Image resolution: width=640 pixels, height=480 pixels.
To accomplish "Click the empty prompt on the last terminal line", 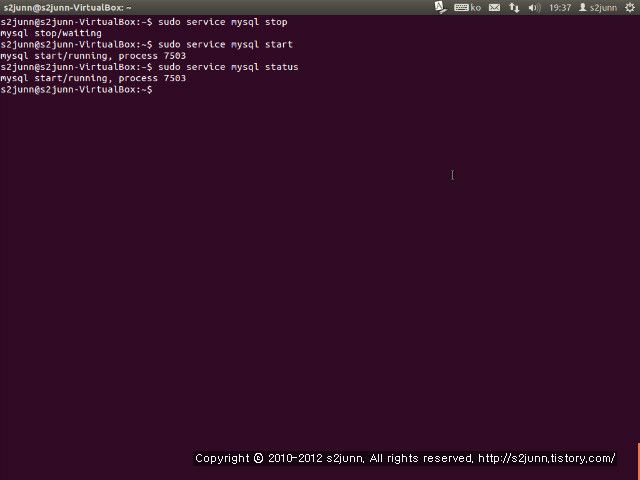I will [x=76, y=89].
